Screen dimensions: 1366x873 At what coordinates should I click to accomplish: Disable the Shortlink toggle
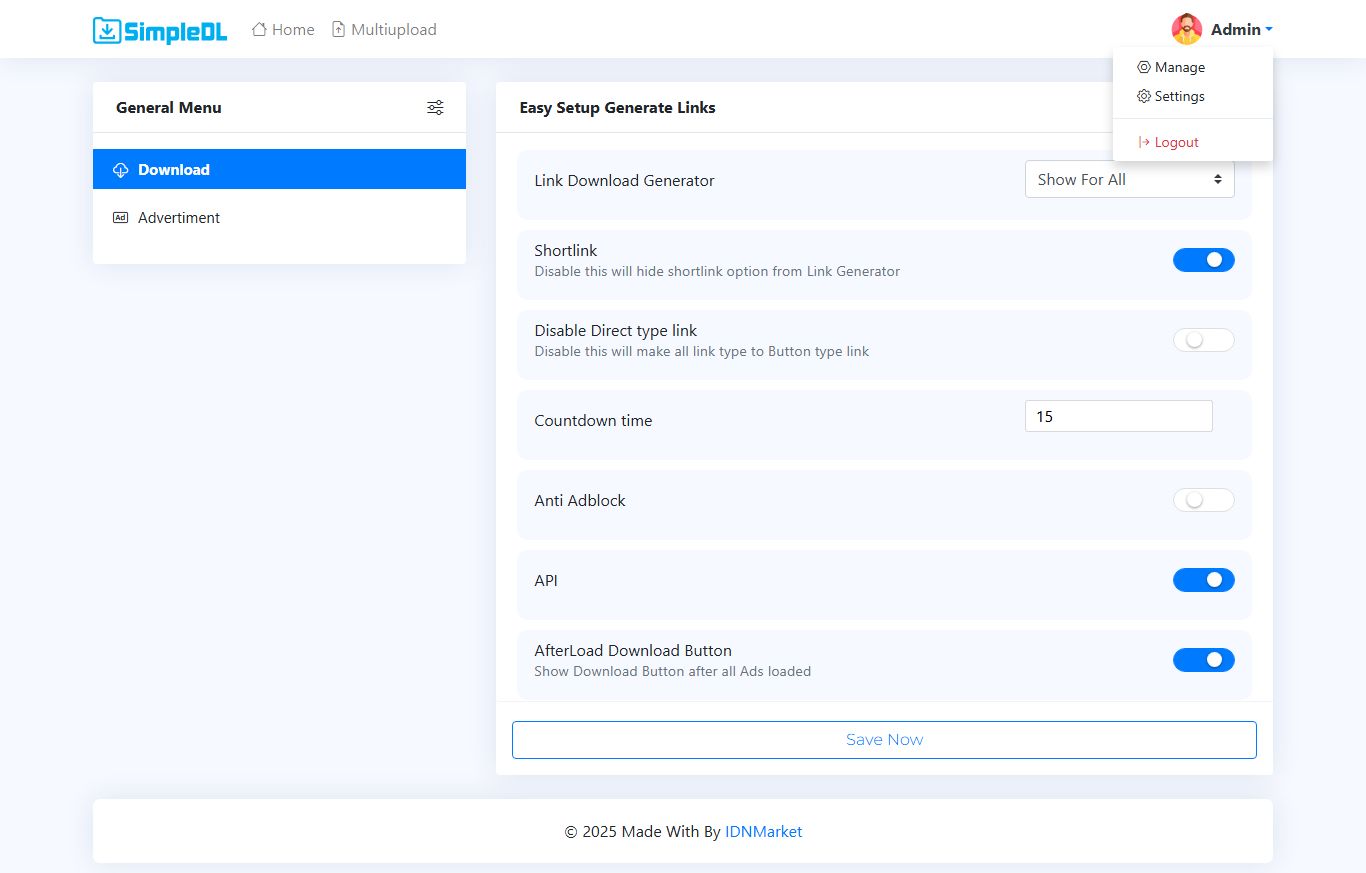[x=1203, y=260]
